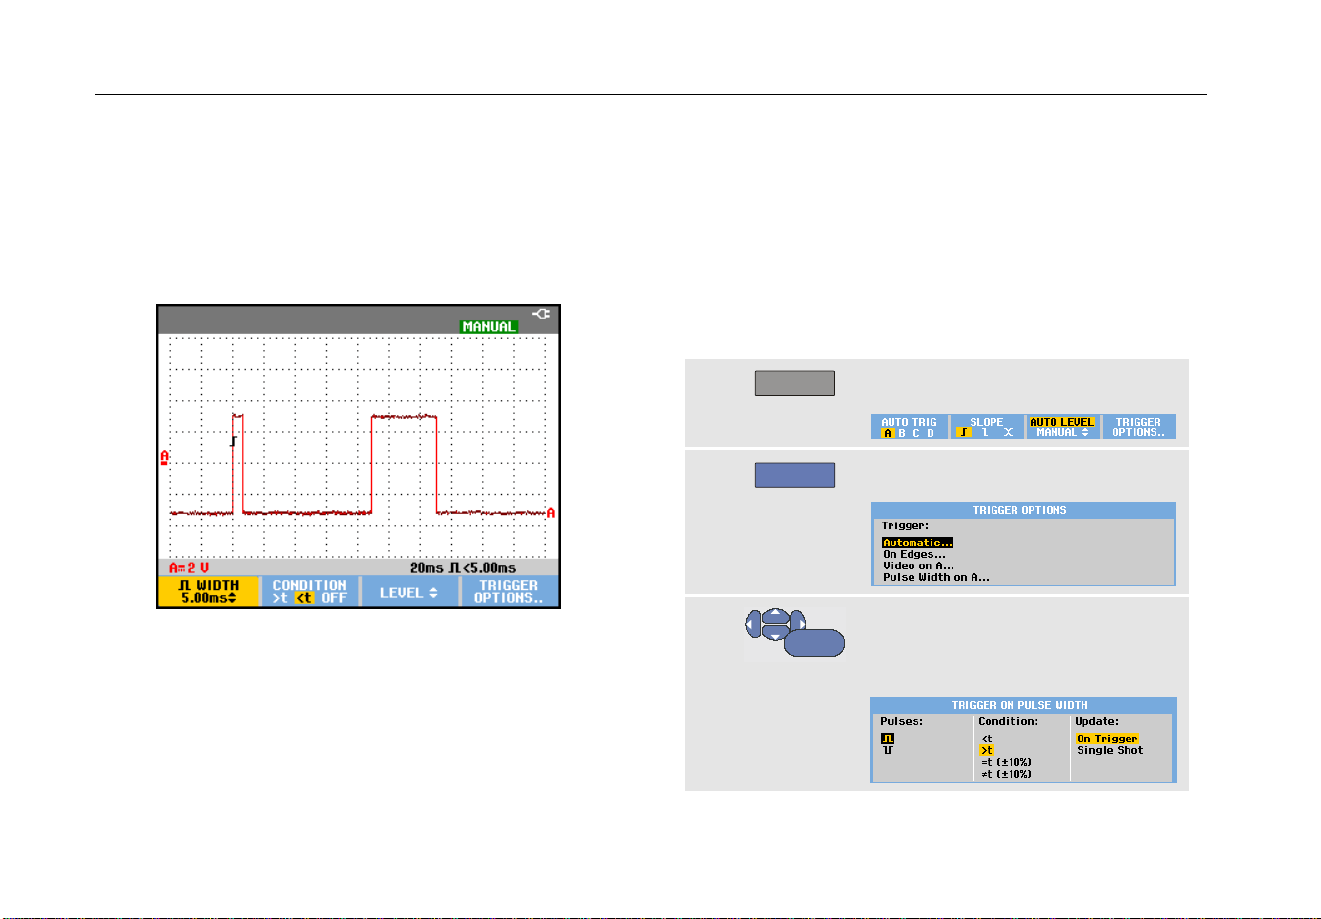Open TRIGGER OPTIONS.. on scope screen softkeys
The image size is (1321, 919).
509,592
